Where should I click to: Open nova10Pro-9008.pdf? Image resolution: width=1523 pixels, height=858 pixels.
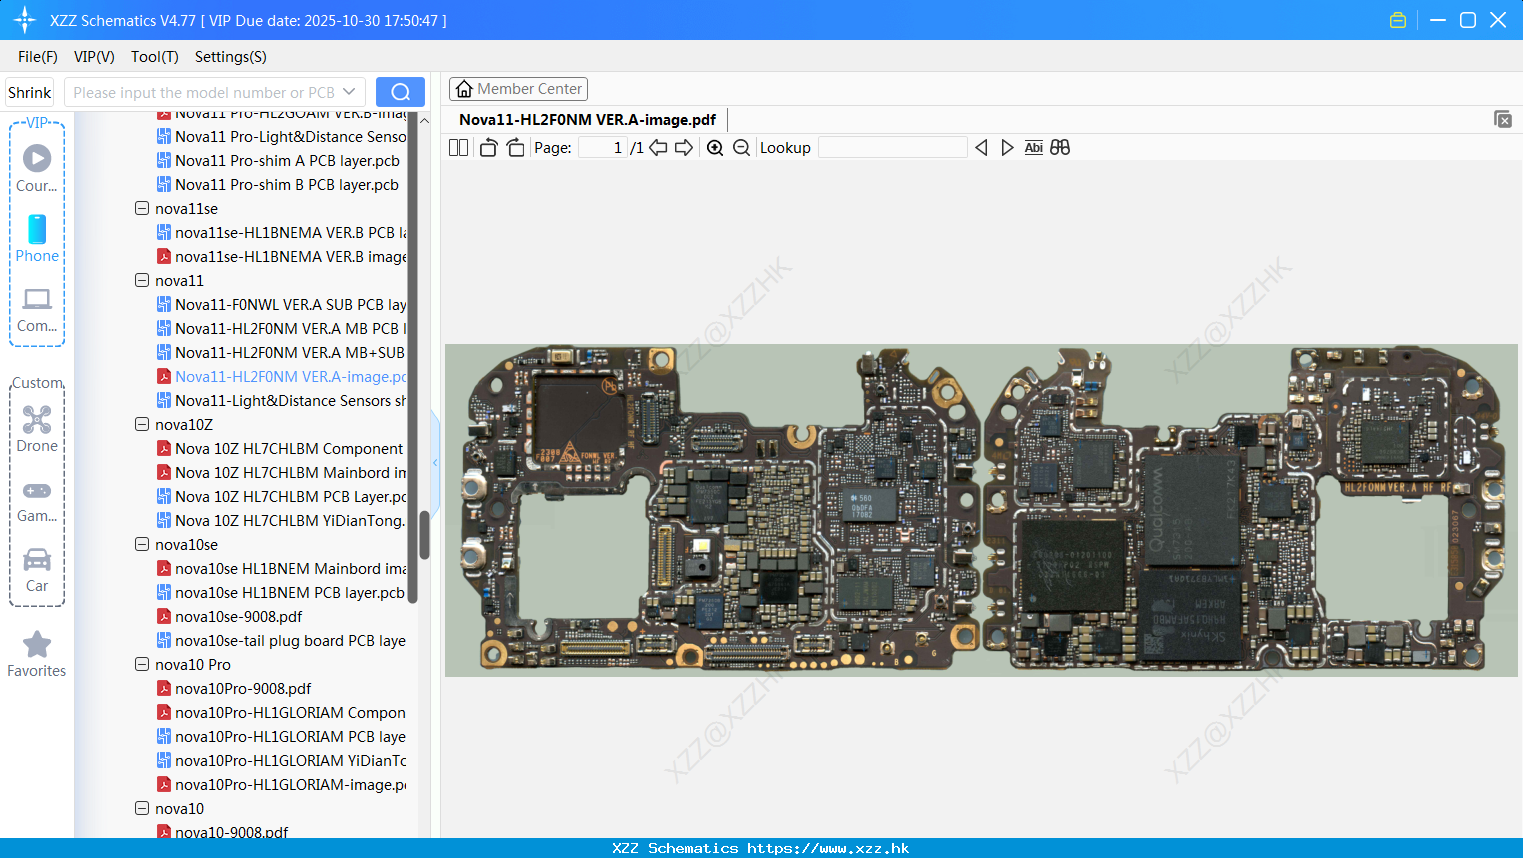click(x=234, y=688)
